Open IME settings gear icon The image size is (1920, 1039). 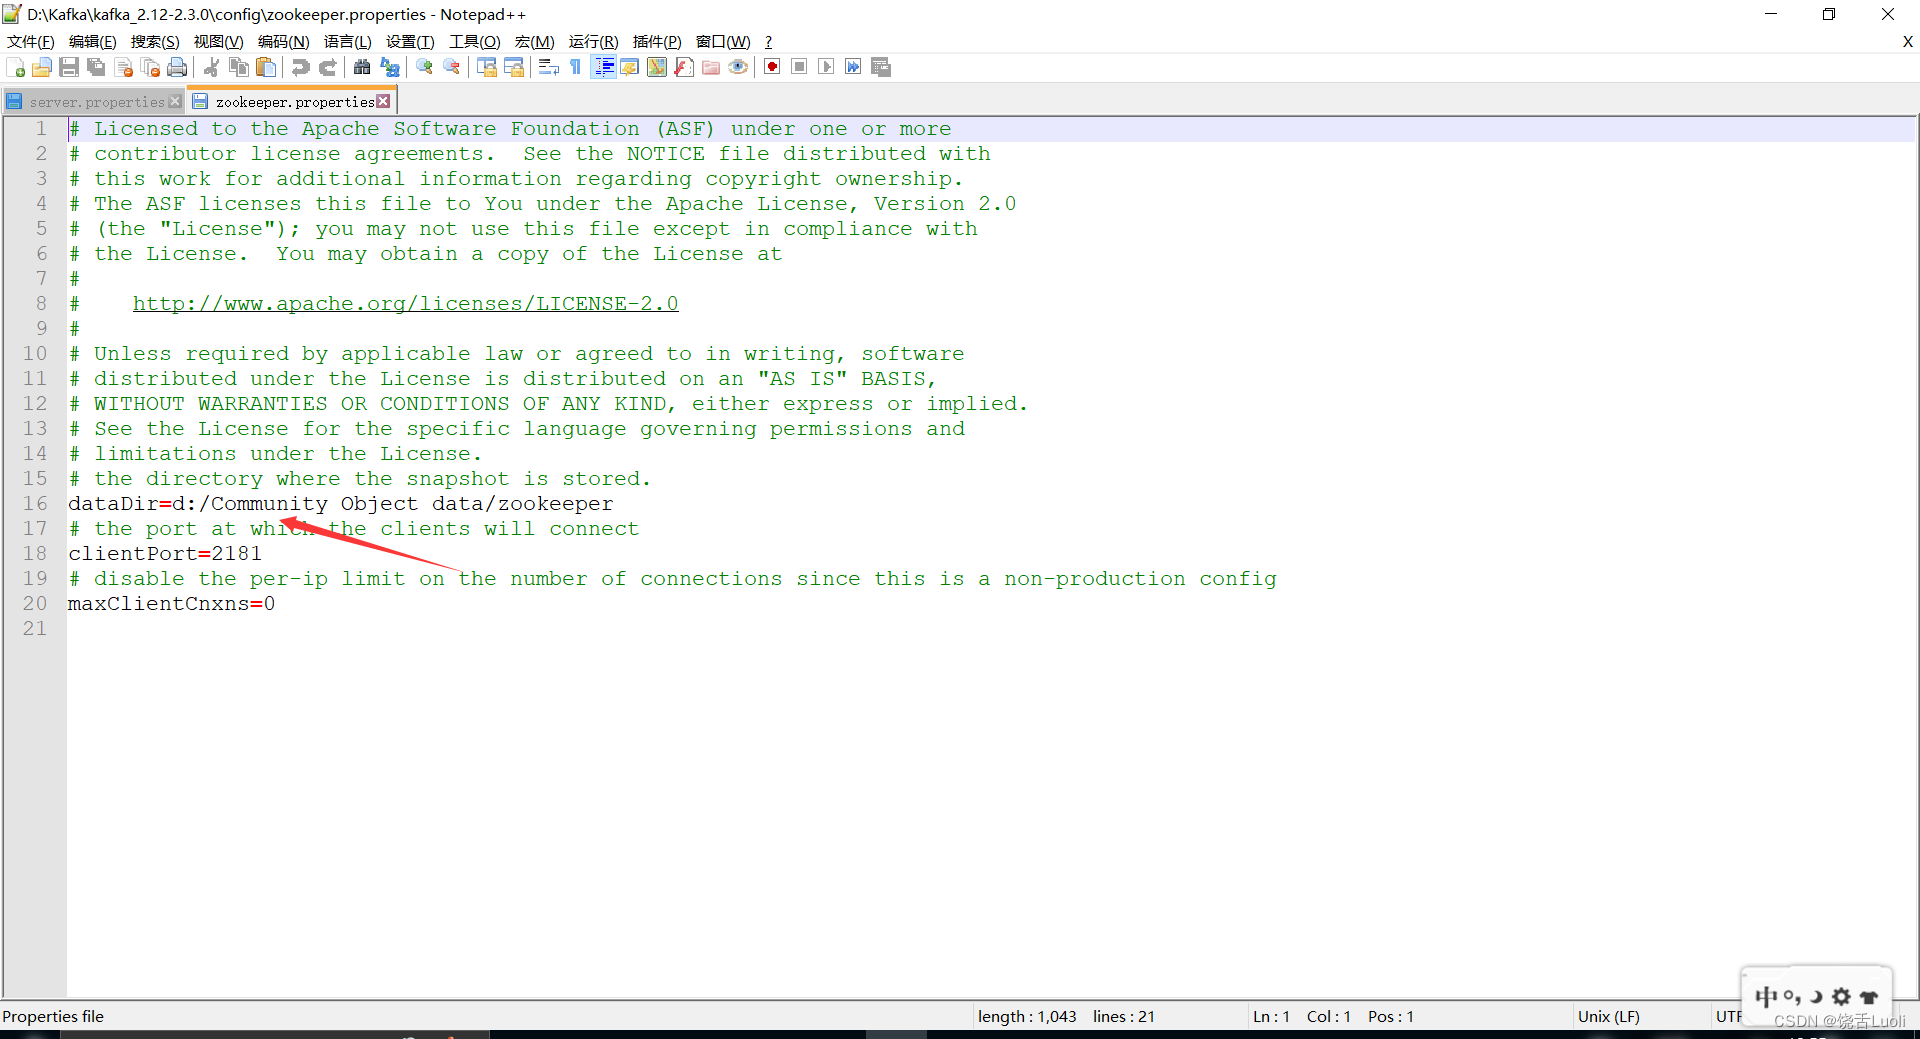(x=1841, y=996)
